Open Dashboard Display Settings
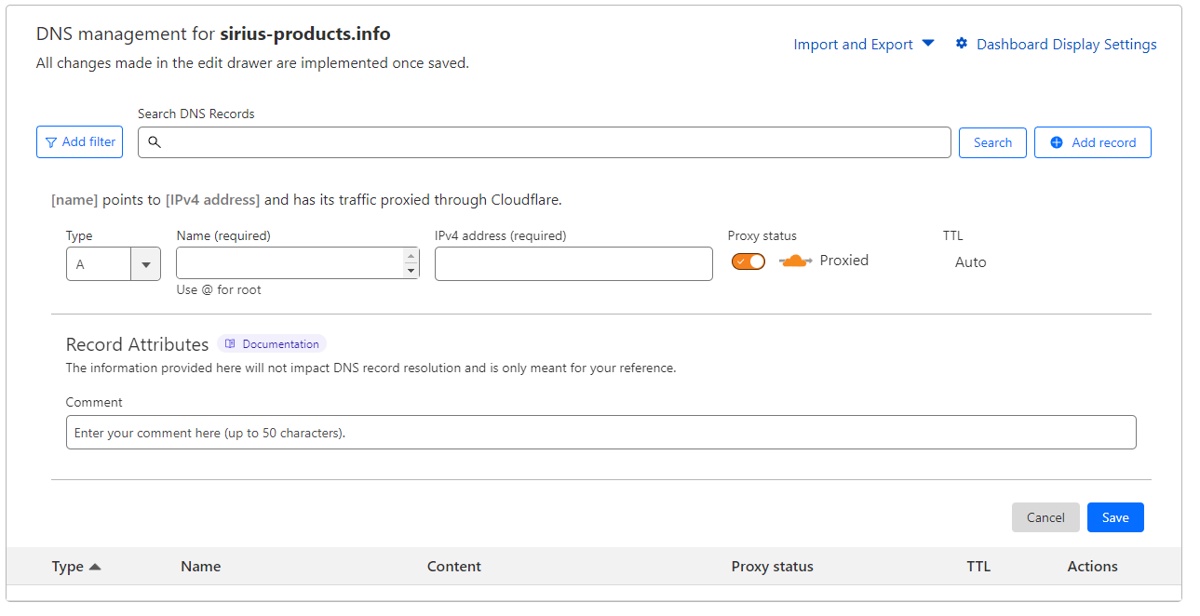This screenshot has width=1200, height=616. (x=1066, y=44)
